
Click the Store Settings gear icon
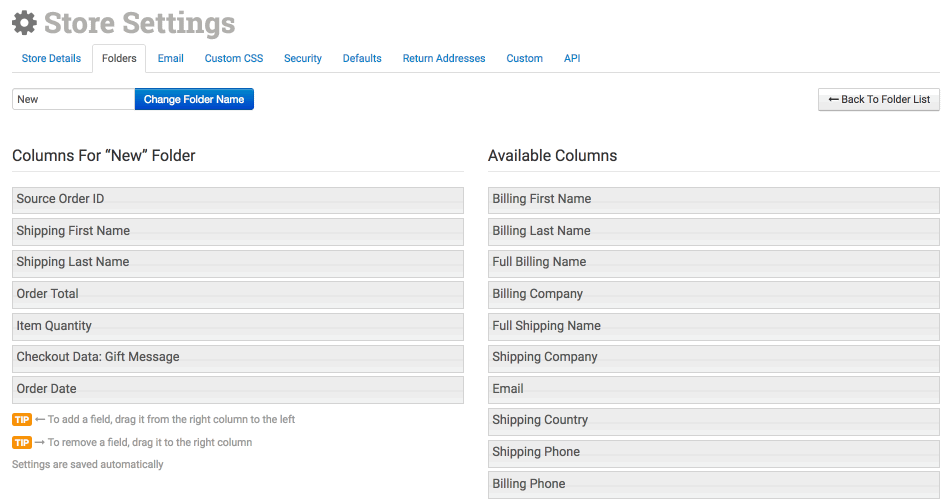pyautogui.click(x=25, y=23)
